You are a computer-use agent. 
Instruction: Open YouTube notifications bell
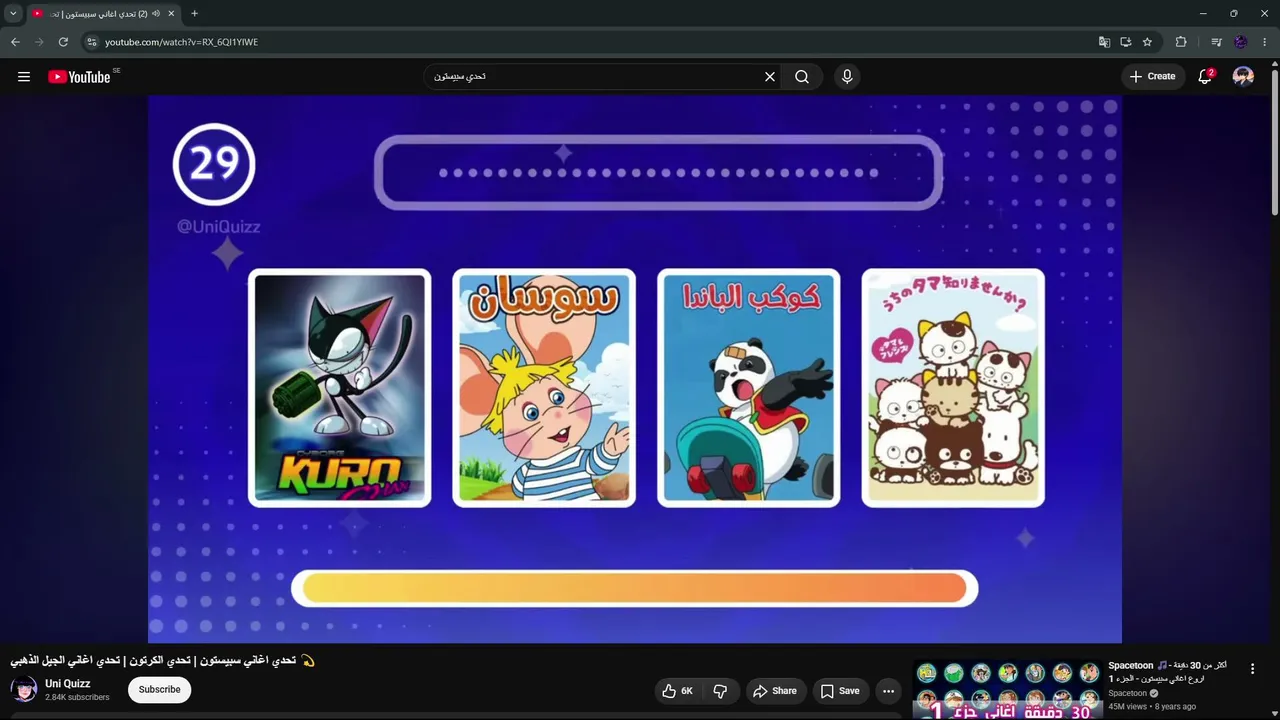tap(1205, 77)
